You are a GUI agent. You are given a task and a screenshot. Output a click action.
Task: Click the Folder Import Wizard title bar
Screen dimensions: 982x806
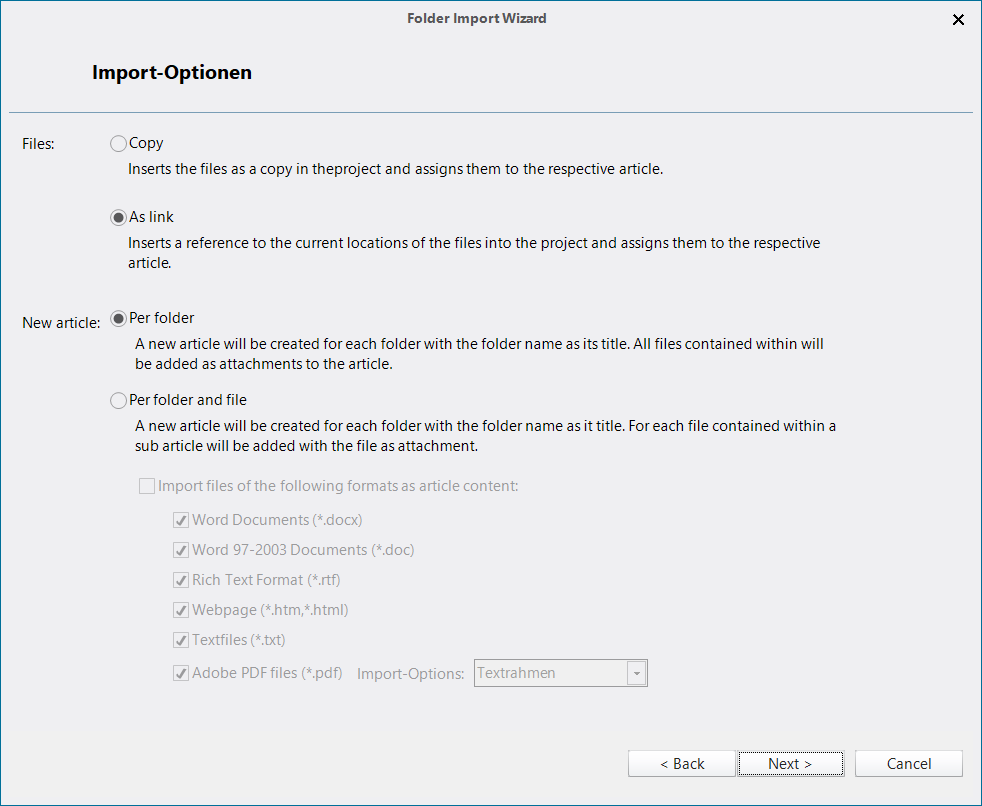pyautogui.click(x=477, y=18)
